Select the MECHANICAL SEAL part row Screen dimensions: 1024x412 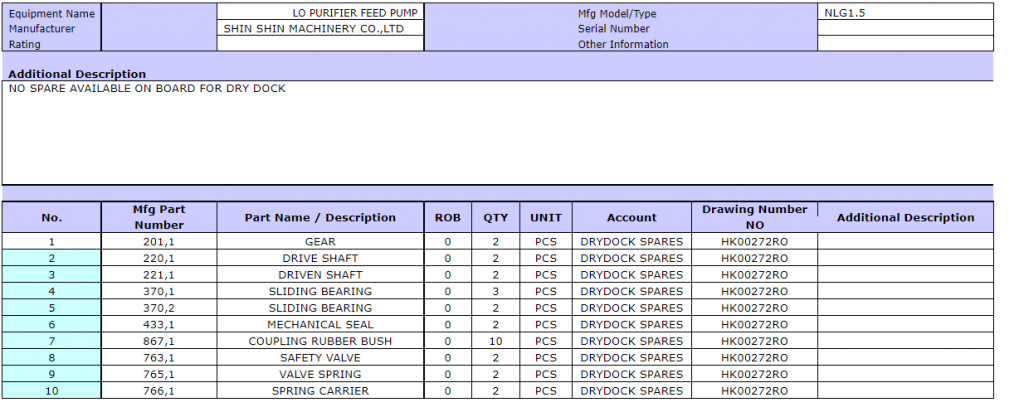pos(320,325)
